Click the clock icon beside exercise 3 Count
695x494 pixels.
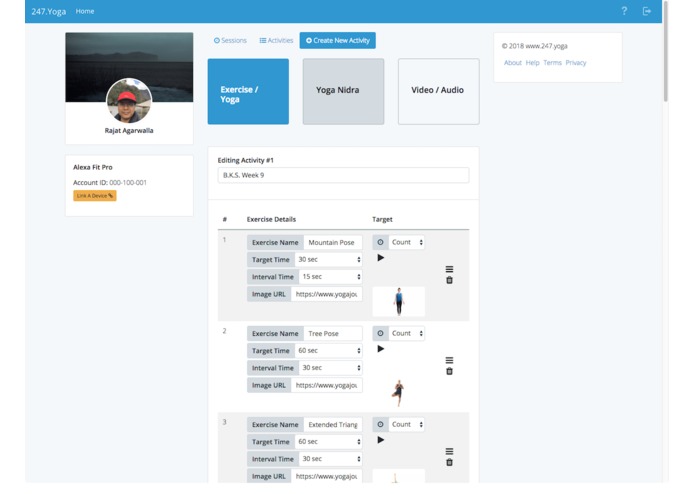point(380,424)
